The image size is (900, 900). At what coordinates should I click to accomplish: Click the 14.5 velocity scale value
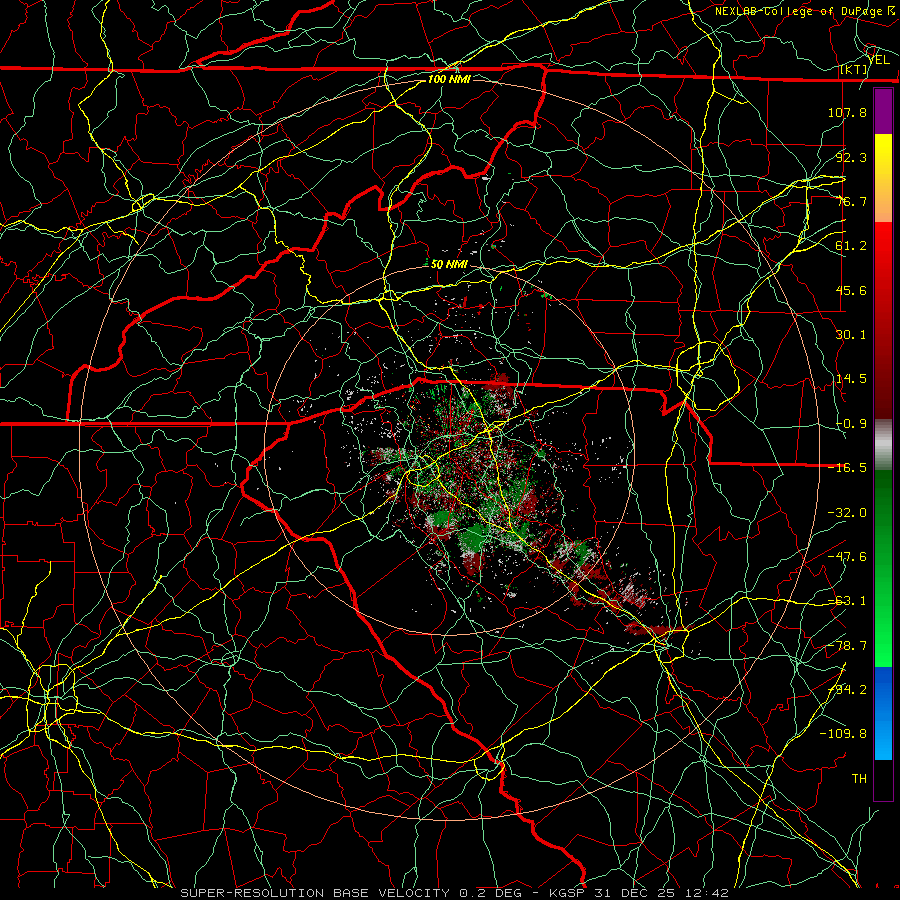click(851, 379)
